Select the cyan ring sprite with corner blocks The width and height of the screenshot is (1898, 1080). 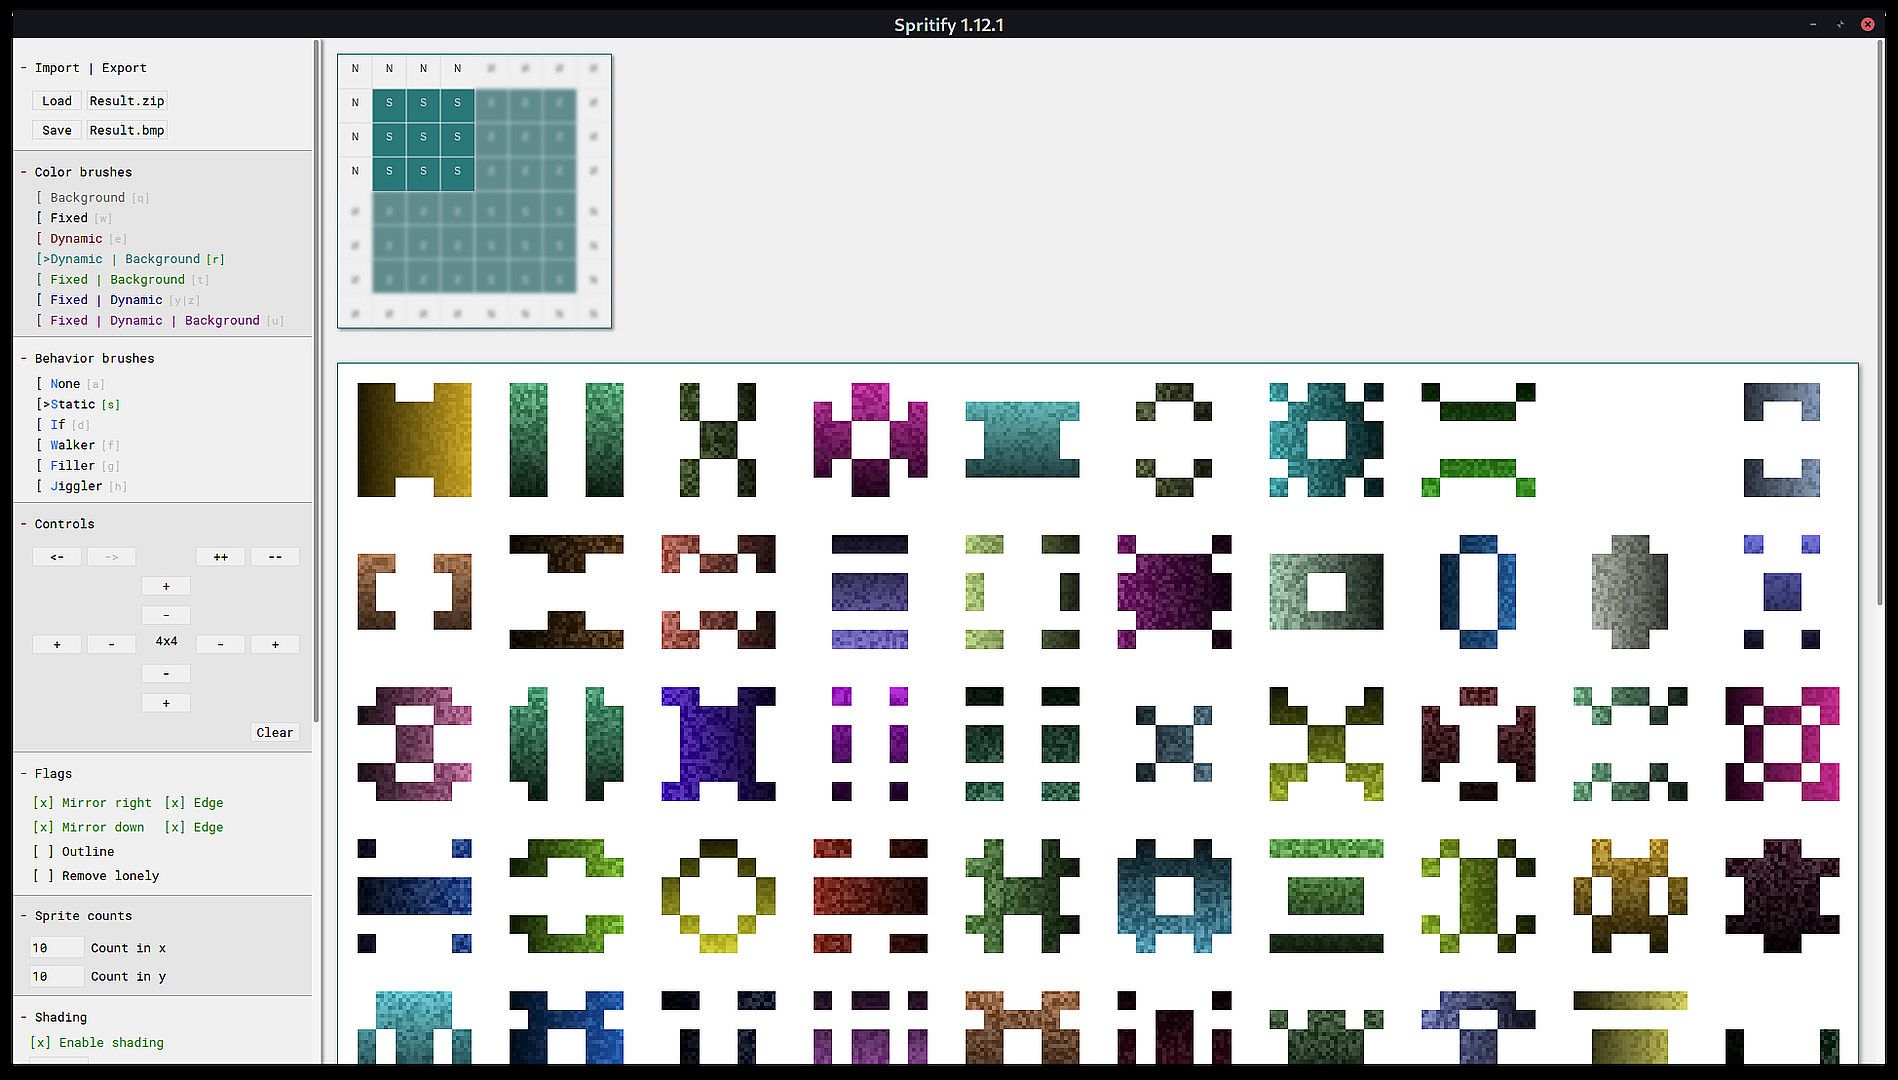1326,440
